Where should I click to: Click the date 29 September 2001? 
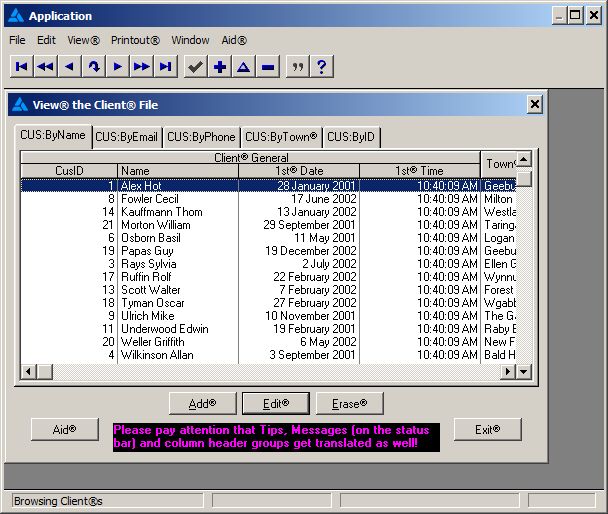coord(309,225)
